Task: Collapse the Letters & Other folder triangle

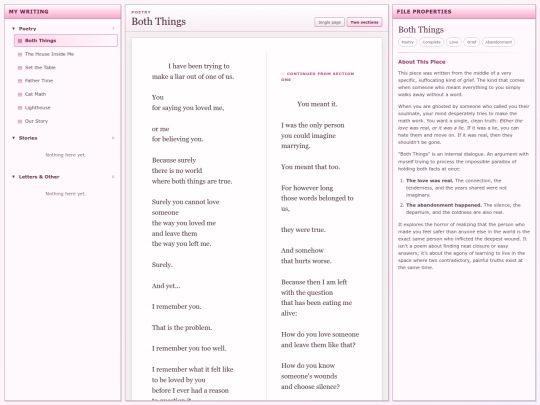Action: click(x=13, y=177)
